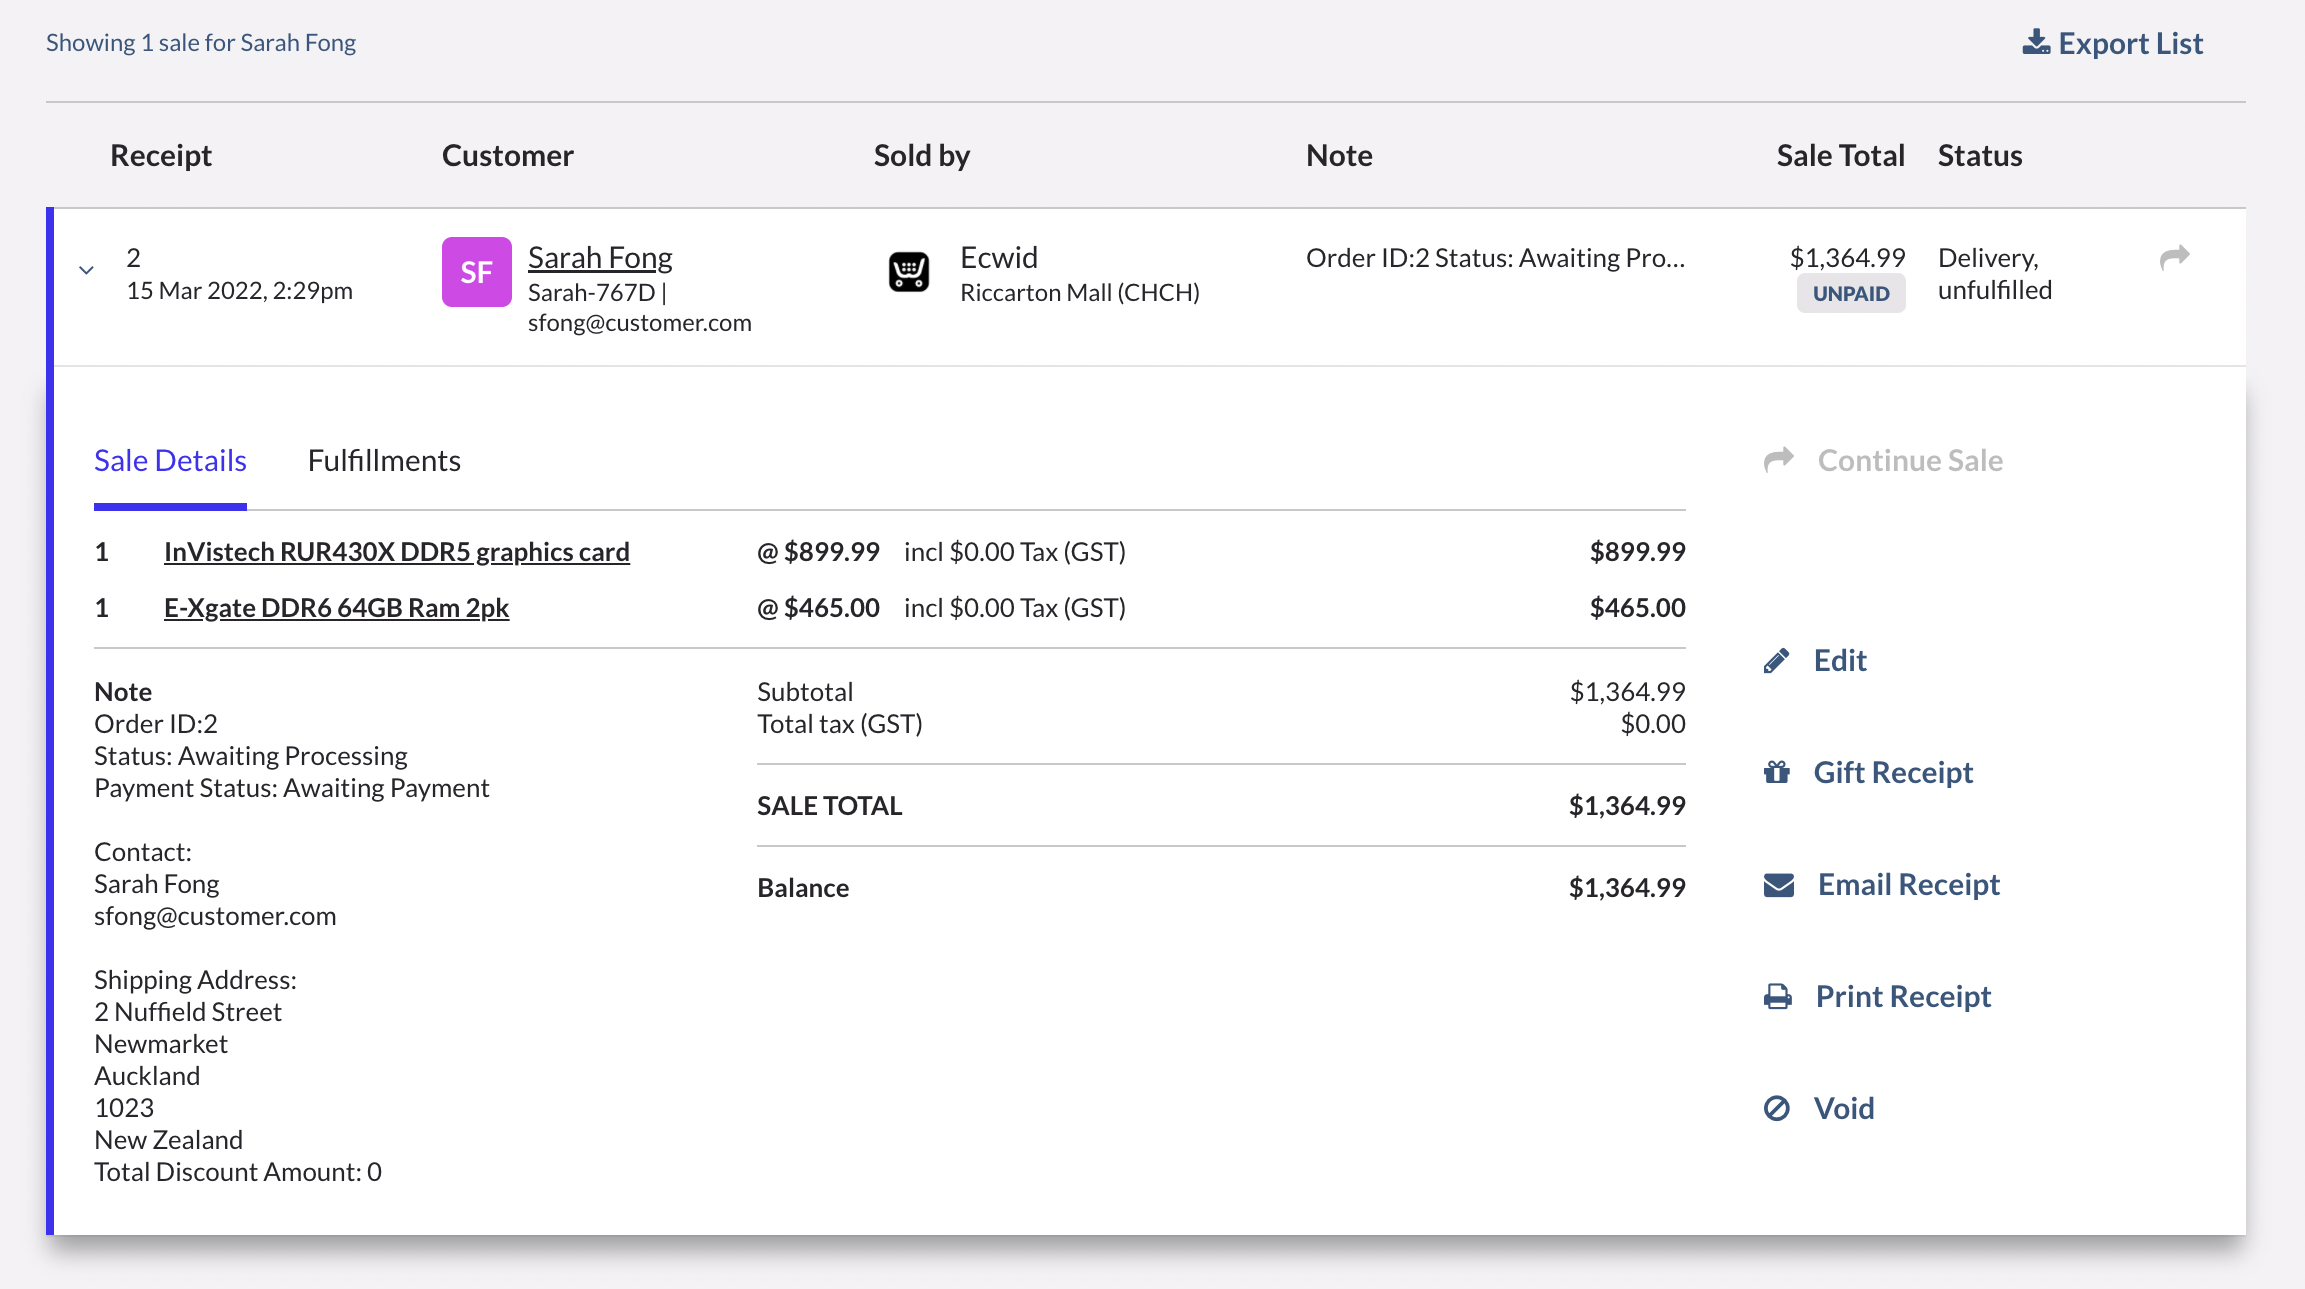This screenshot has height=1289, width=2305.
Task: Switch to the Fulfillments tab
Action: pos(384,460)
